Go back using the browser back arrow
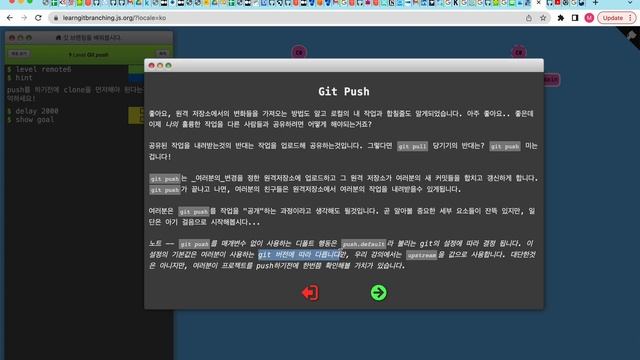 click(10, 18)
